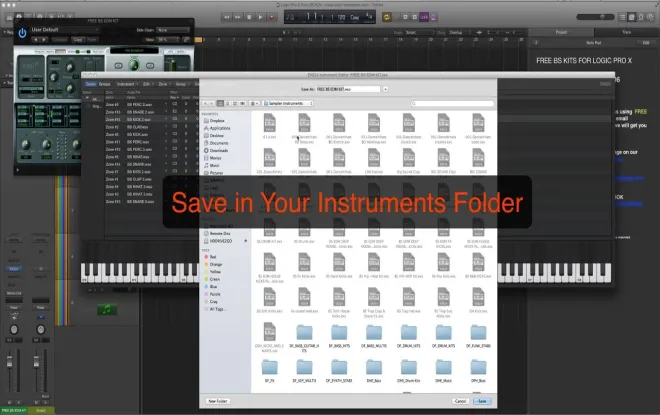This screenshot has height=415, width=660.
Task: Collapse the save dialog with the arrow button
Action: (x=386, y=89)
